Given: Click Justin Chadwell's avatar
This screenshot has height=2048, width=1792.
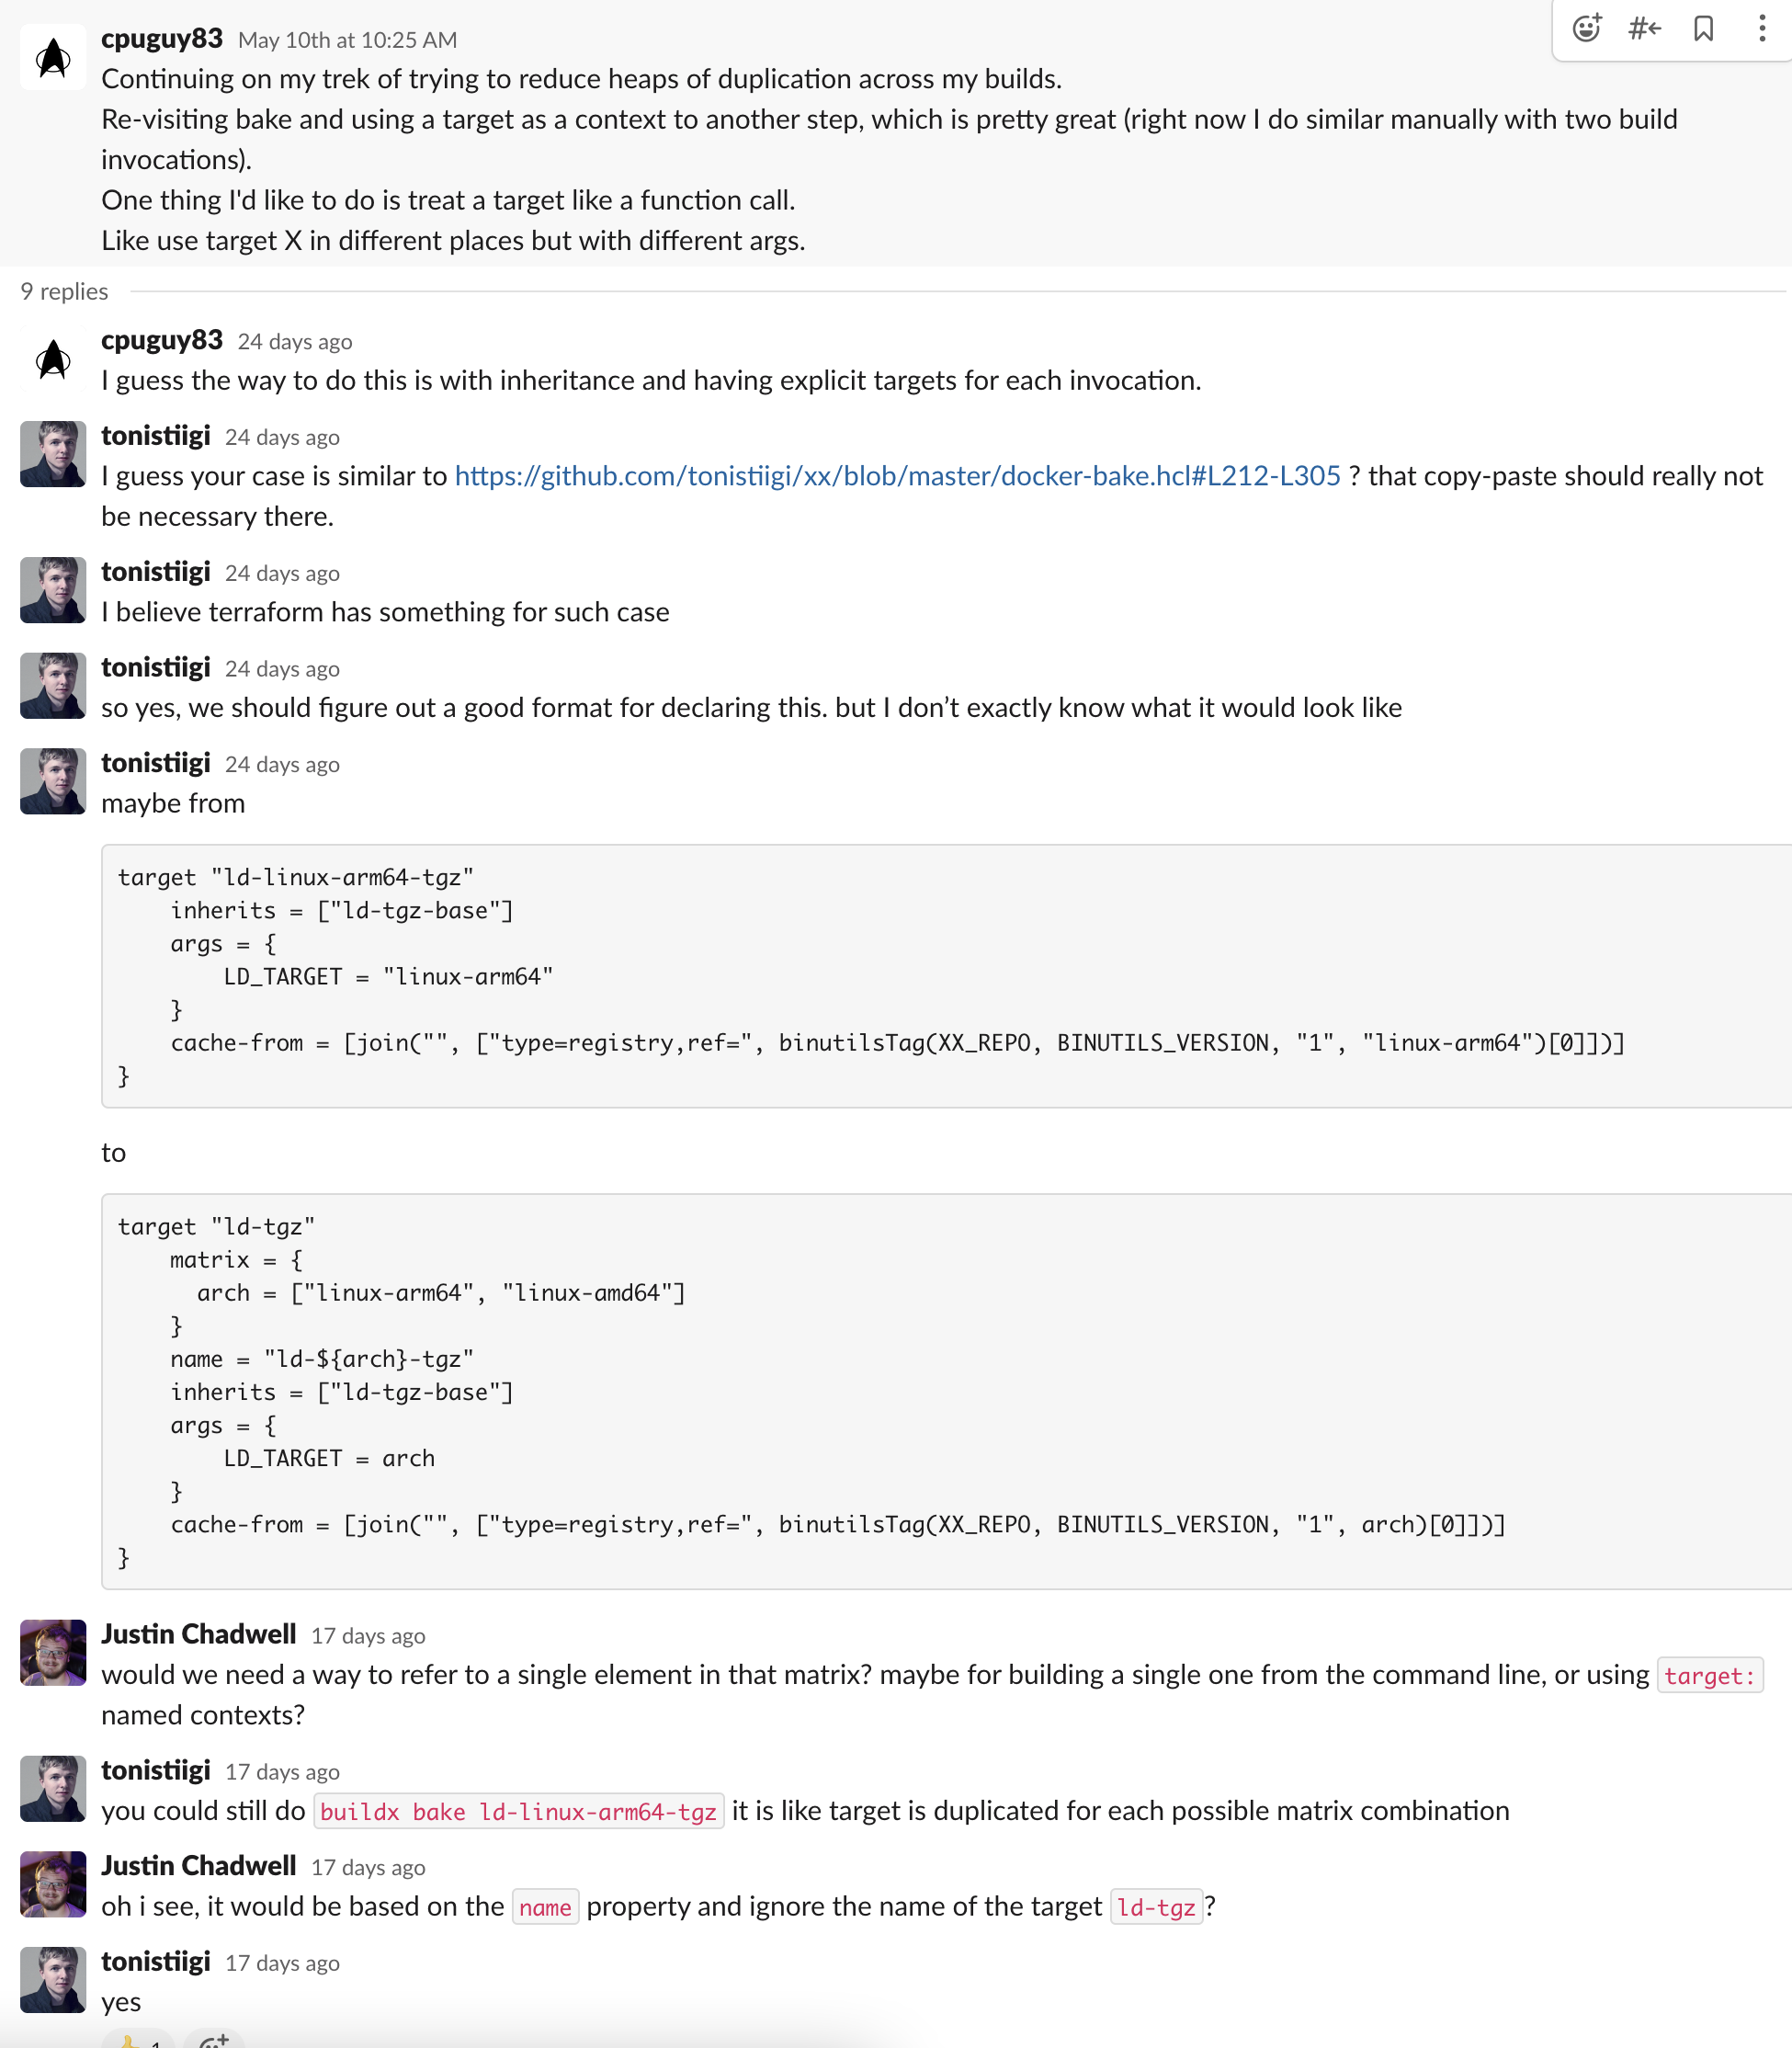Looking at the screenshot, I should (x=52, y=1652).
